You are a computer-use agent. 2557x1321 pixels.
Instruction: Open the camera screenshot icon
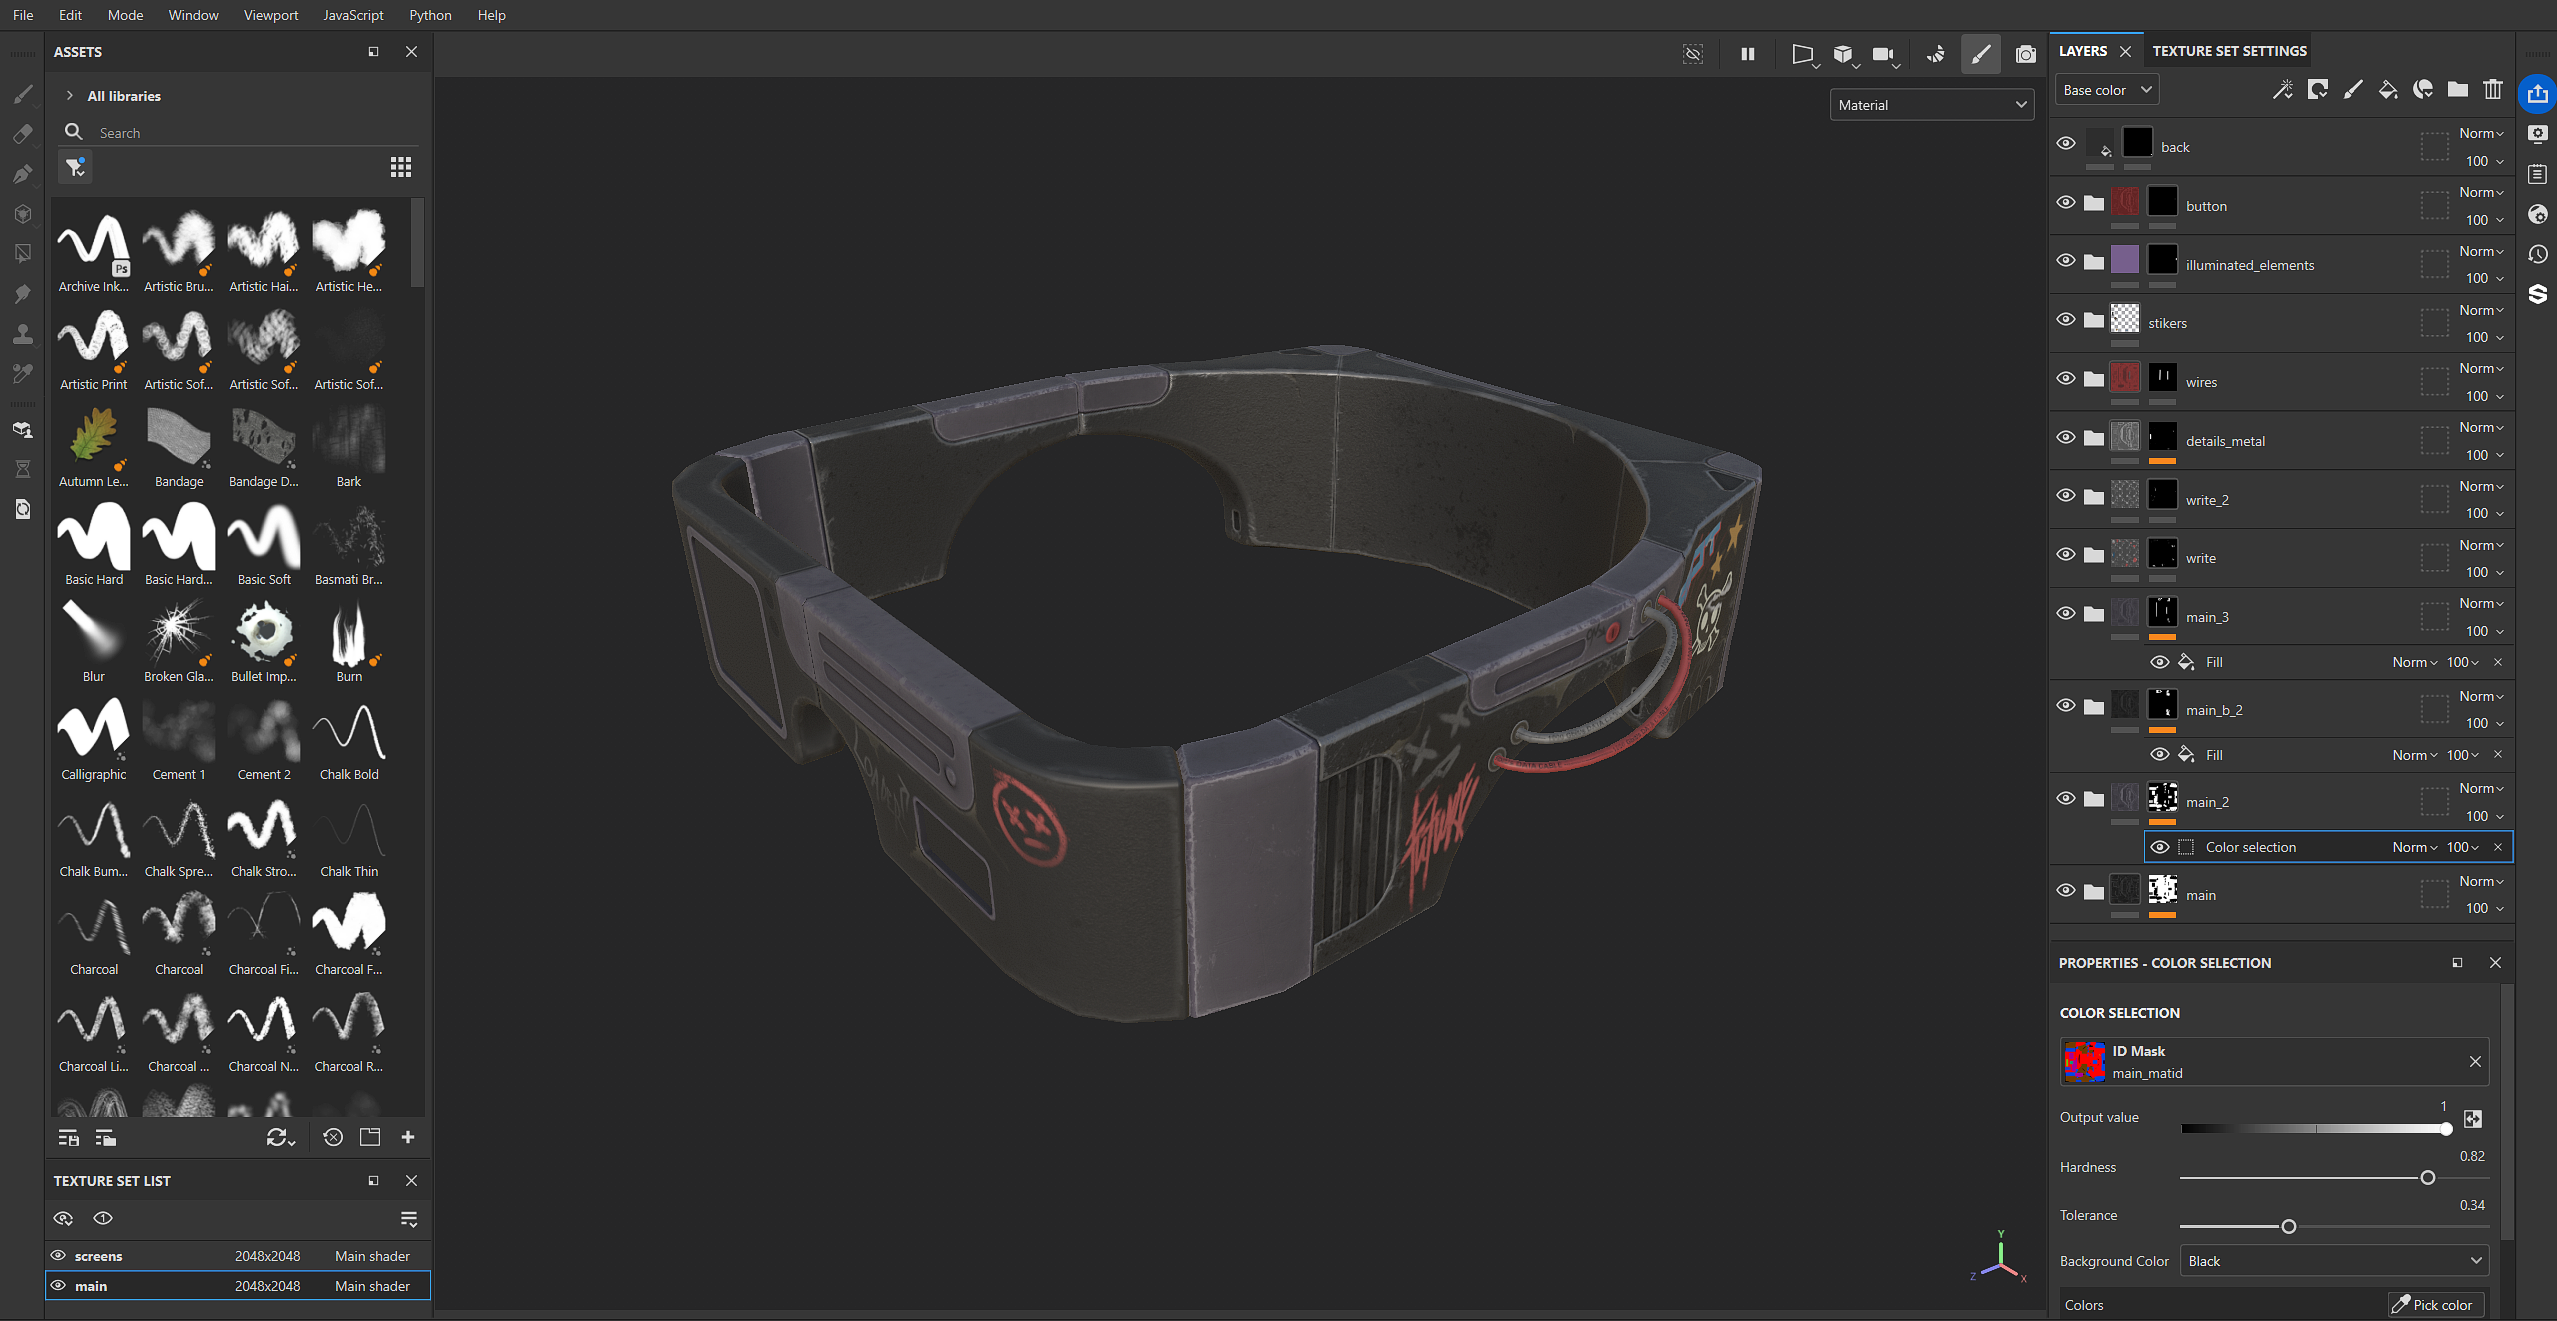pyautogui.click(x=2025, y=54)
